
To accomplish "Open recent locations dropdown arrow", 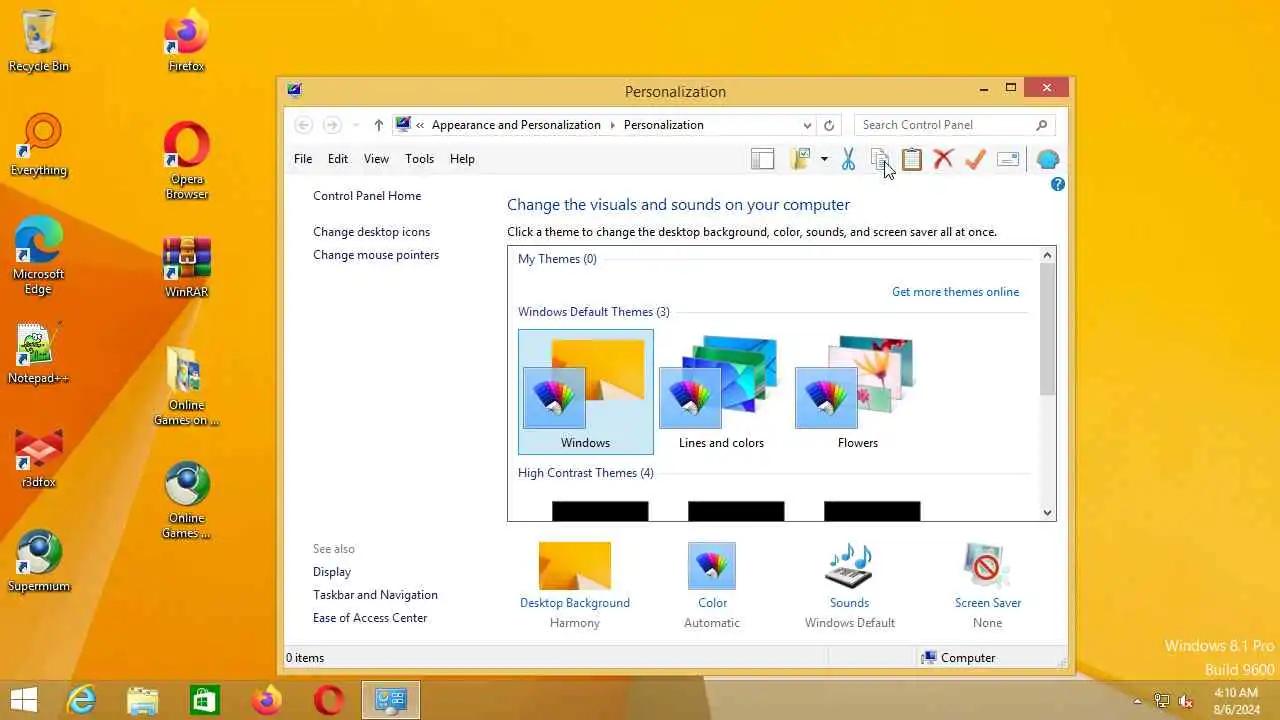I will (x=355, y=125).
